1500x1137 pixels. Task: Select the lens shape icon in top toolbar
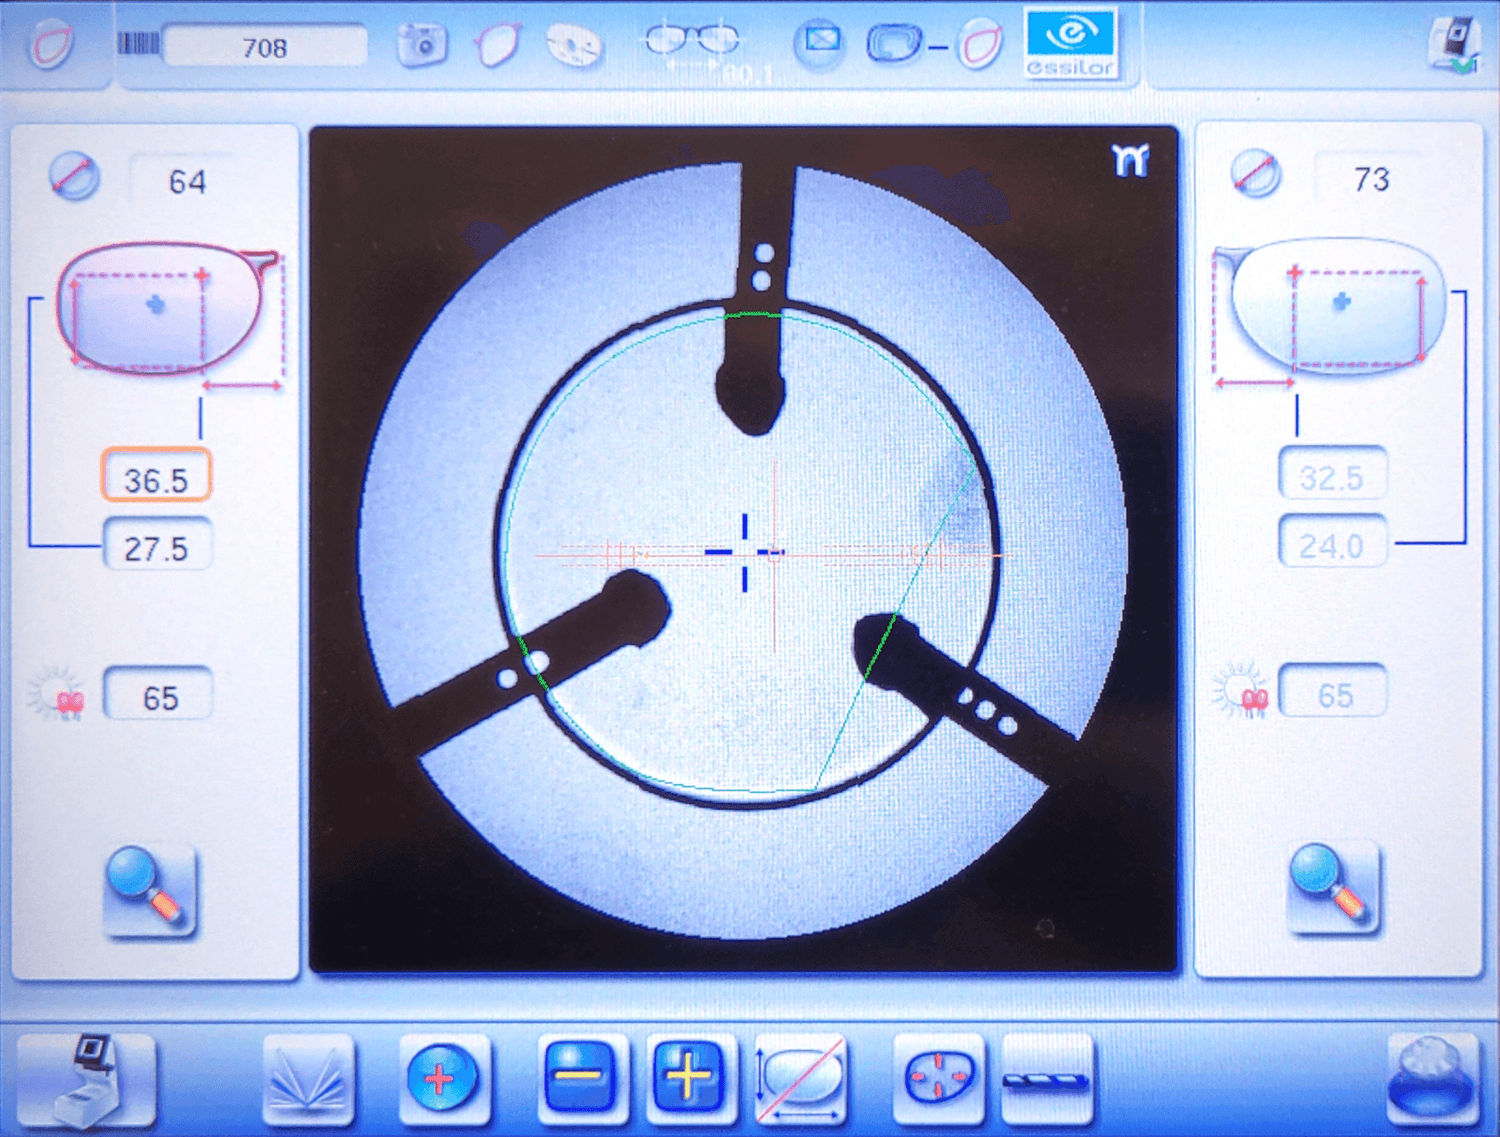pyautogui.click(x=497, y=45)
